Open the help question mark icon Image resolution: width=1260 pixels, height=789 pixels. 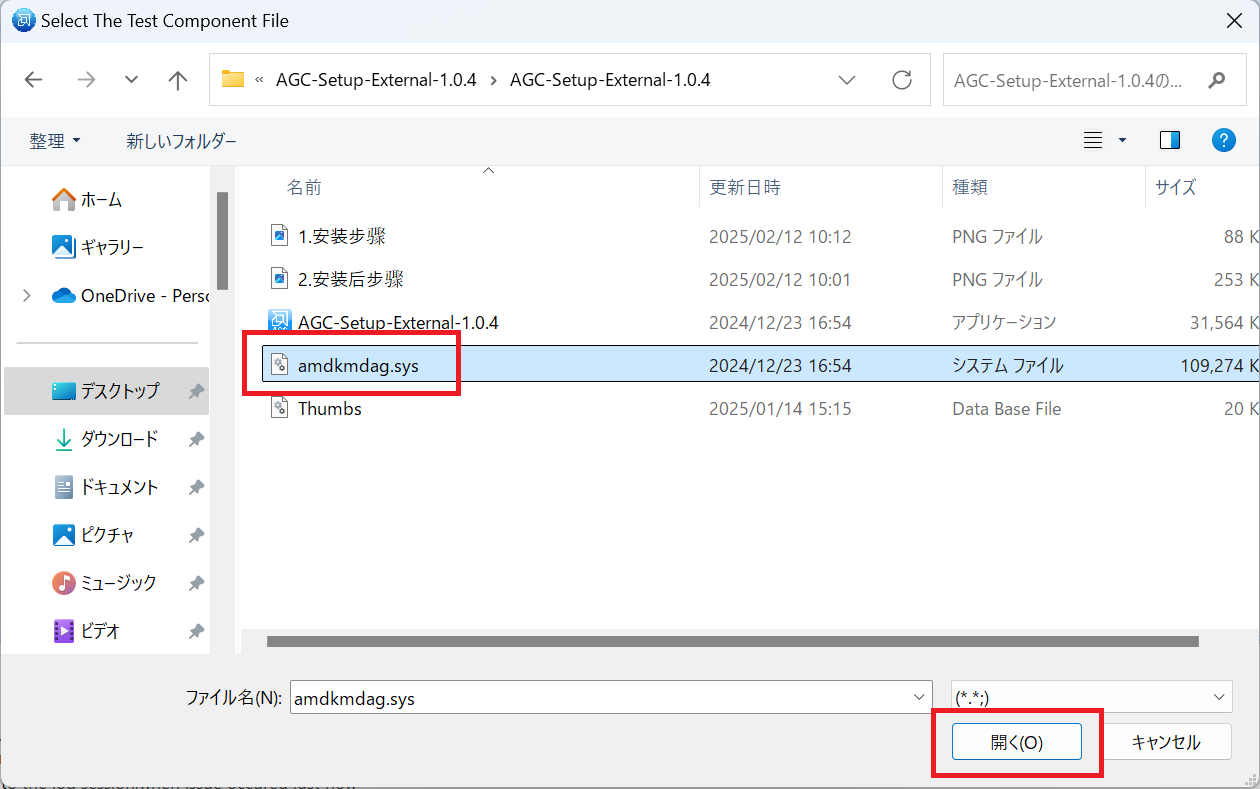[1223, 140]
